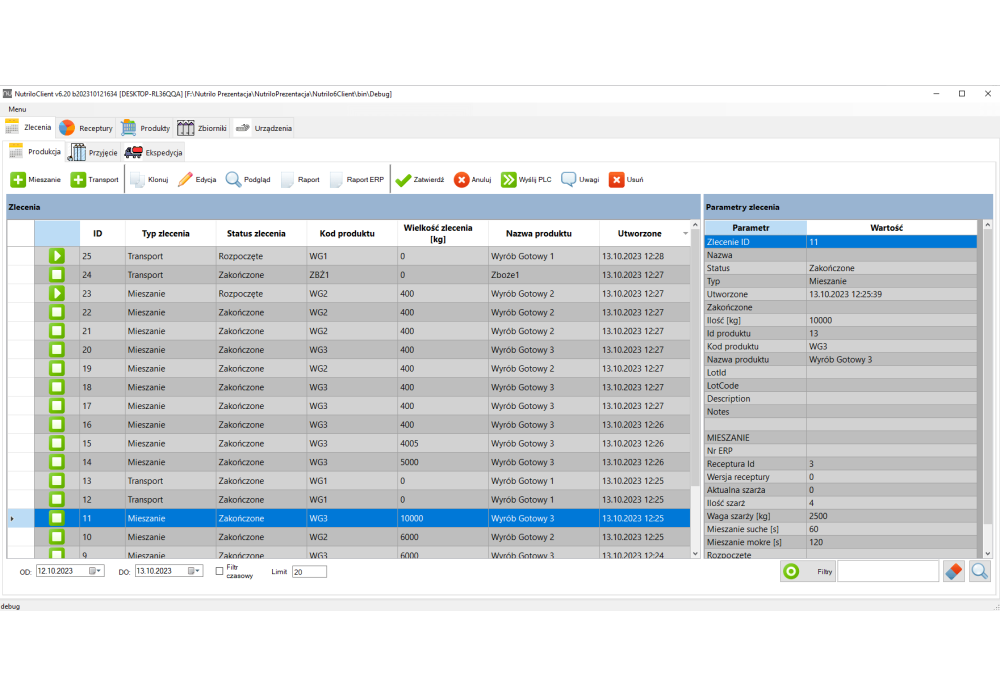Toggle green status box for order 24
The width and height of the screenshot is (1000, 700).
[x=57, y=275]
